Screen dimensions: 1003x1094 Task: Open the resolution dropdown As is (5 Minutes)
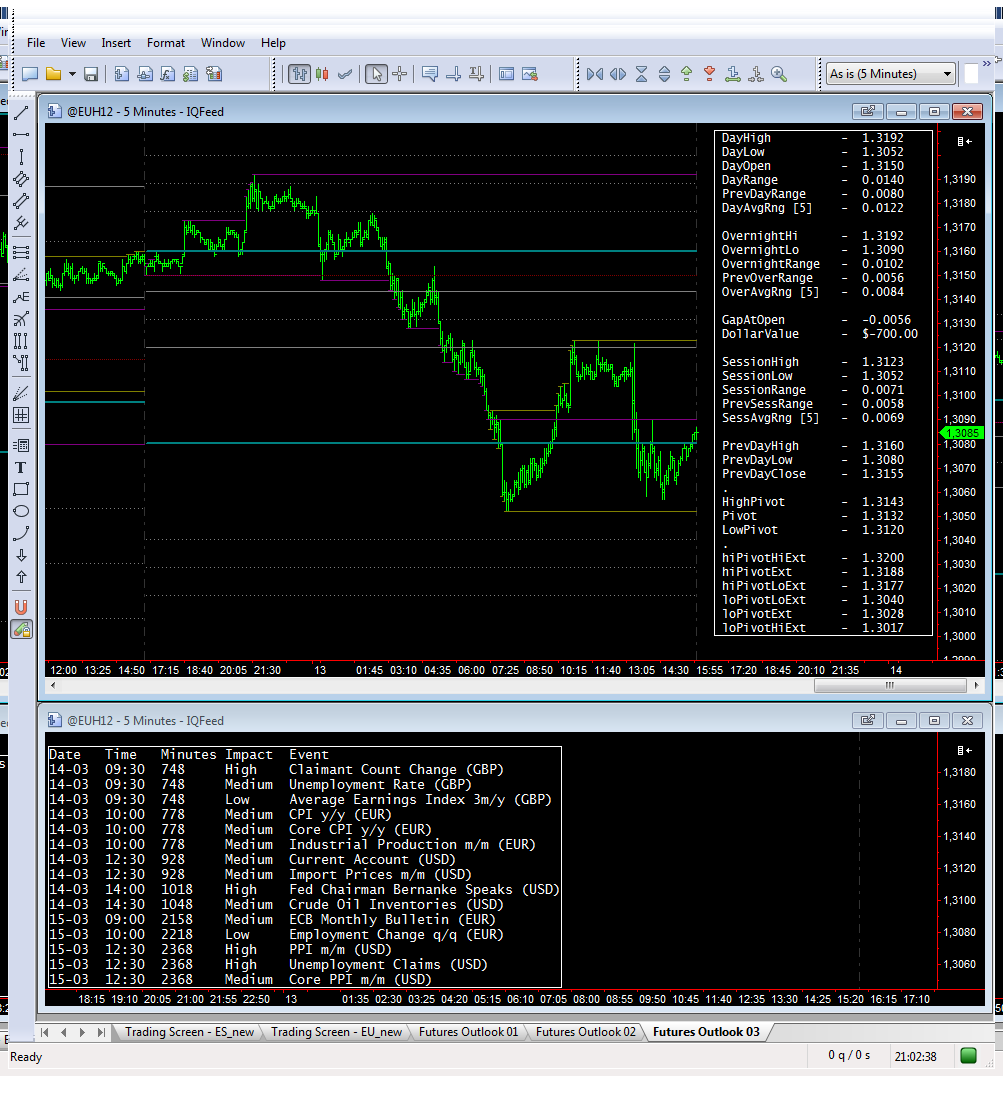click(x=891, y=74)
